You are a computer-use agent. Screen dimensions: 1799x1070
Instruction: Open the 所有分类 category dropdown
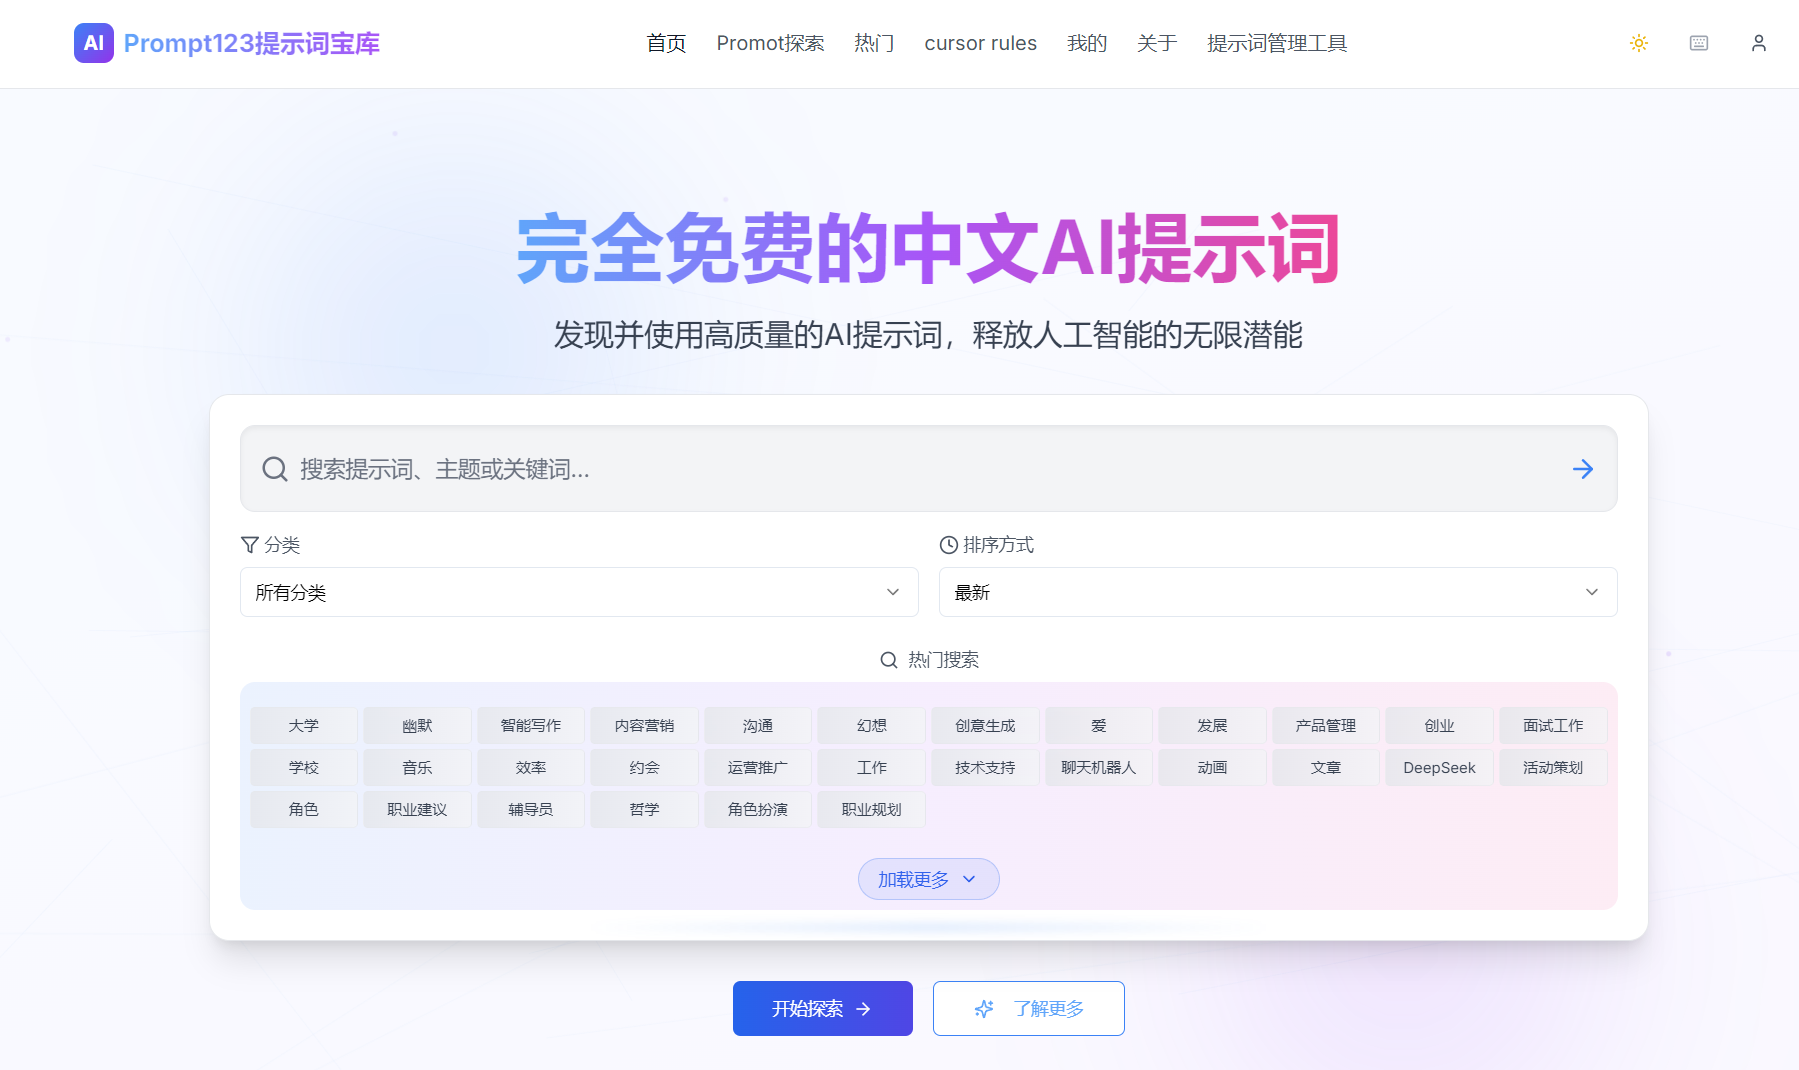pyautogui.click(x=578, y=592)
